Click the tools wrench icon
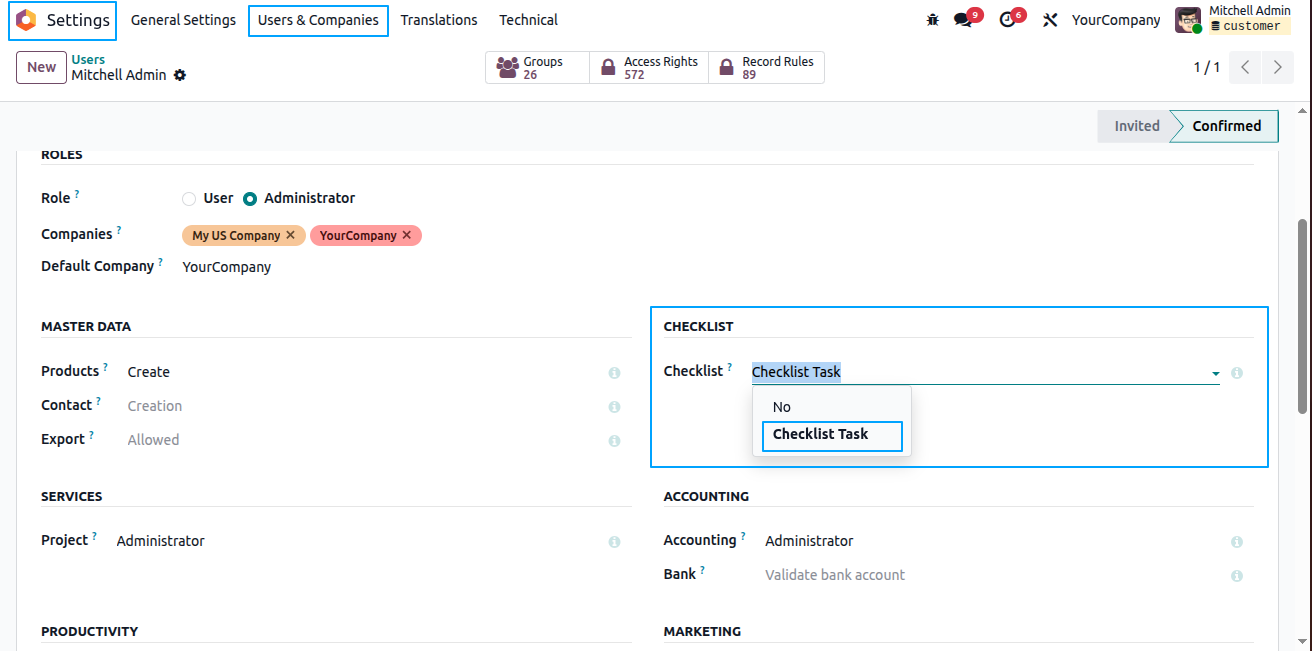This screenshot has height=651, width=1312. pyautogui.click(x=1050, y=20)
